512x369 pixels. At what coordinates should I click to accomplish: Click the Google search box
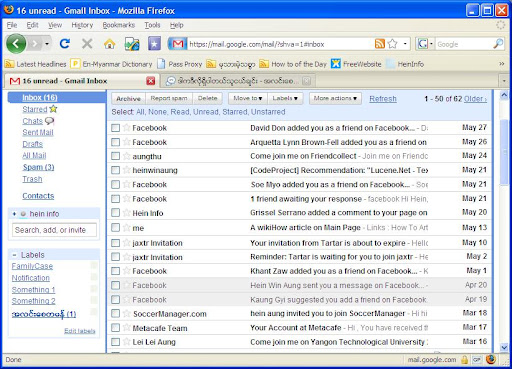click(464, 44)
